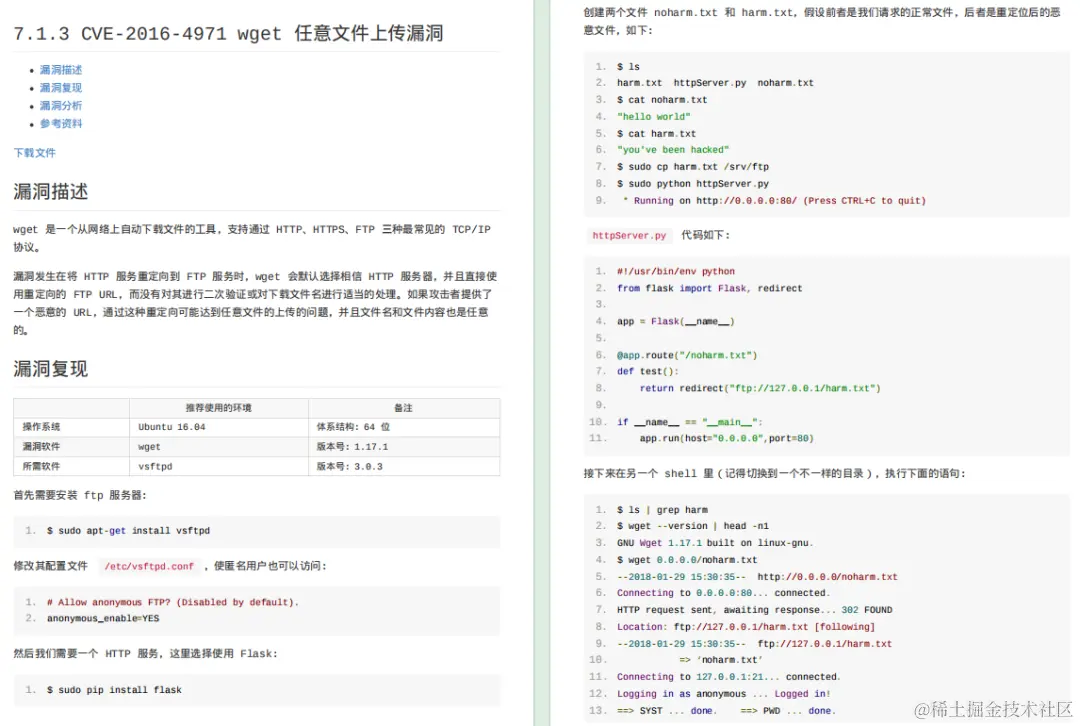Viewport: 1080px width, 726px height.
Task: Click the 漏洞软件 table cell
Action: tap(72, 446)
